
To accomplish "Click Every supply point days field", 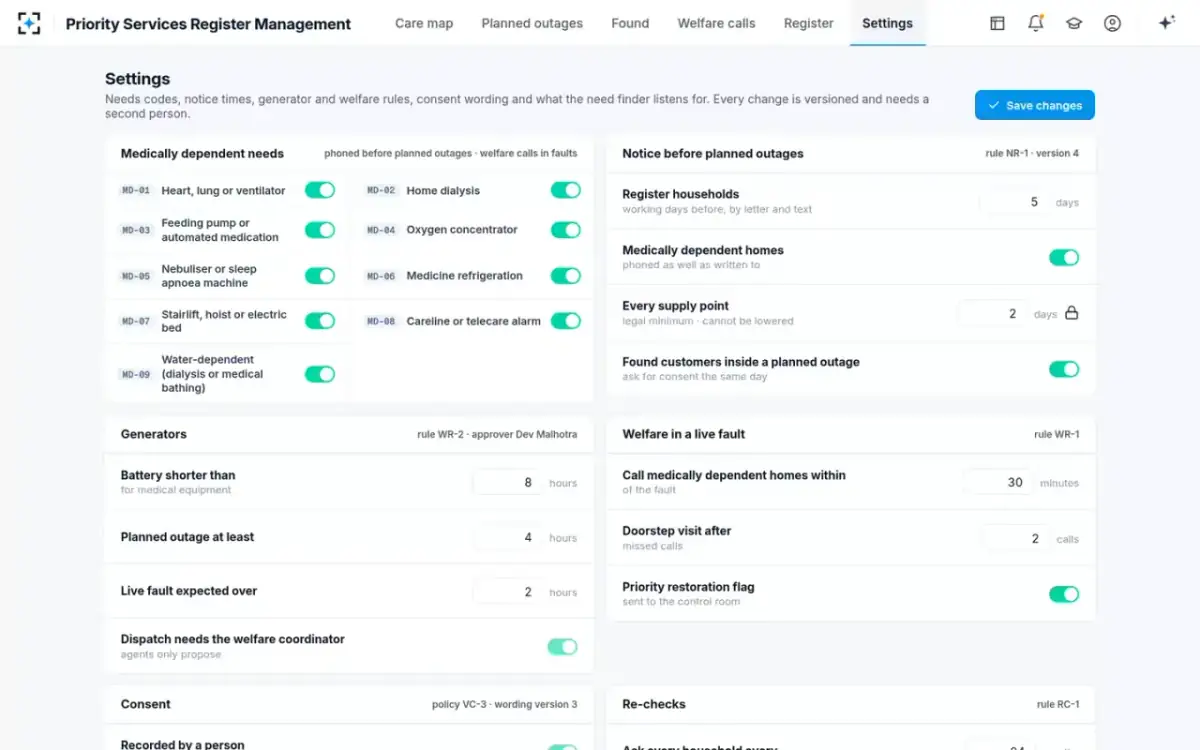I will [992, 314].
